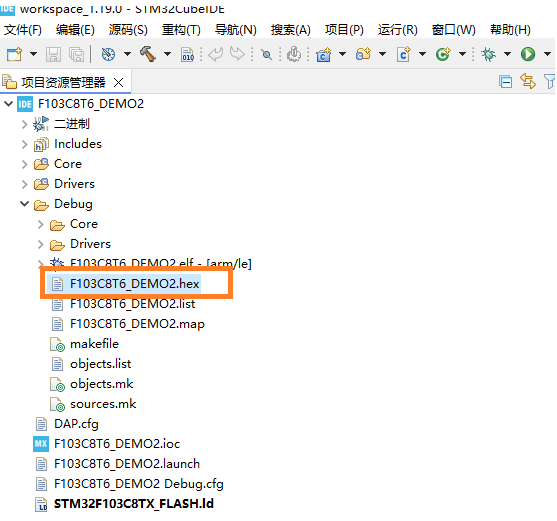
Task: Open dropdown next to the hammer Build icon
Action: click(x=167, y=54)
